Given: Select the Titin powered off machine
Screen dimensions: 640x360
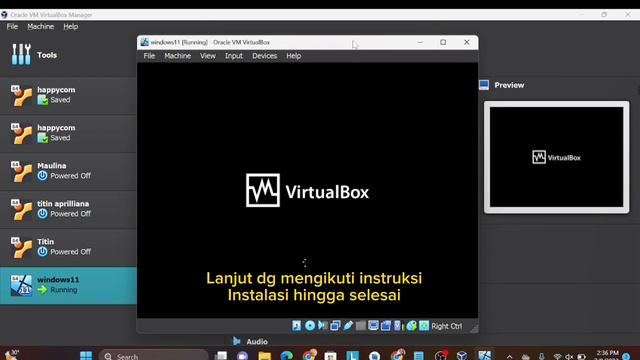Looking at the screenshot, I should [68, 247].
